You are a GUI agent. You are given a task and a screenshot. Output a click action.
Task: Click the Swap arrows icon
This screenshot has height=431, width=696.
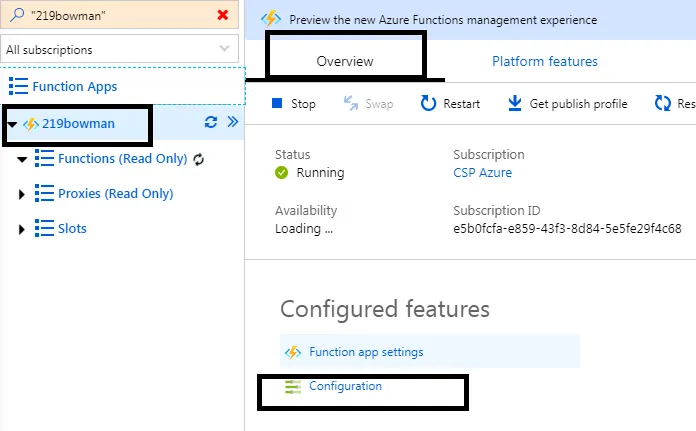pyautogui.click(x=351, y=103)
